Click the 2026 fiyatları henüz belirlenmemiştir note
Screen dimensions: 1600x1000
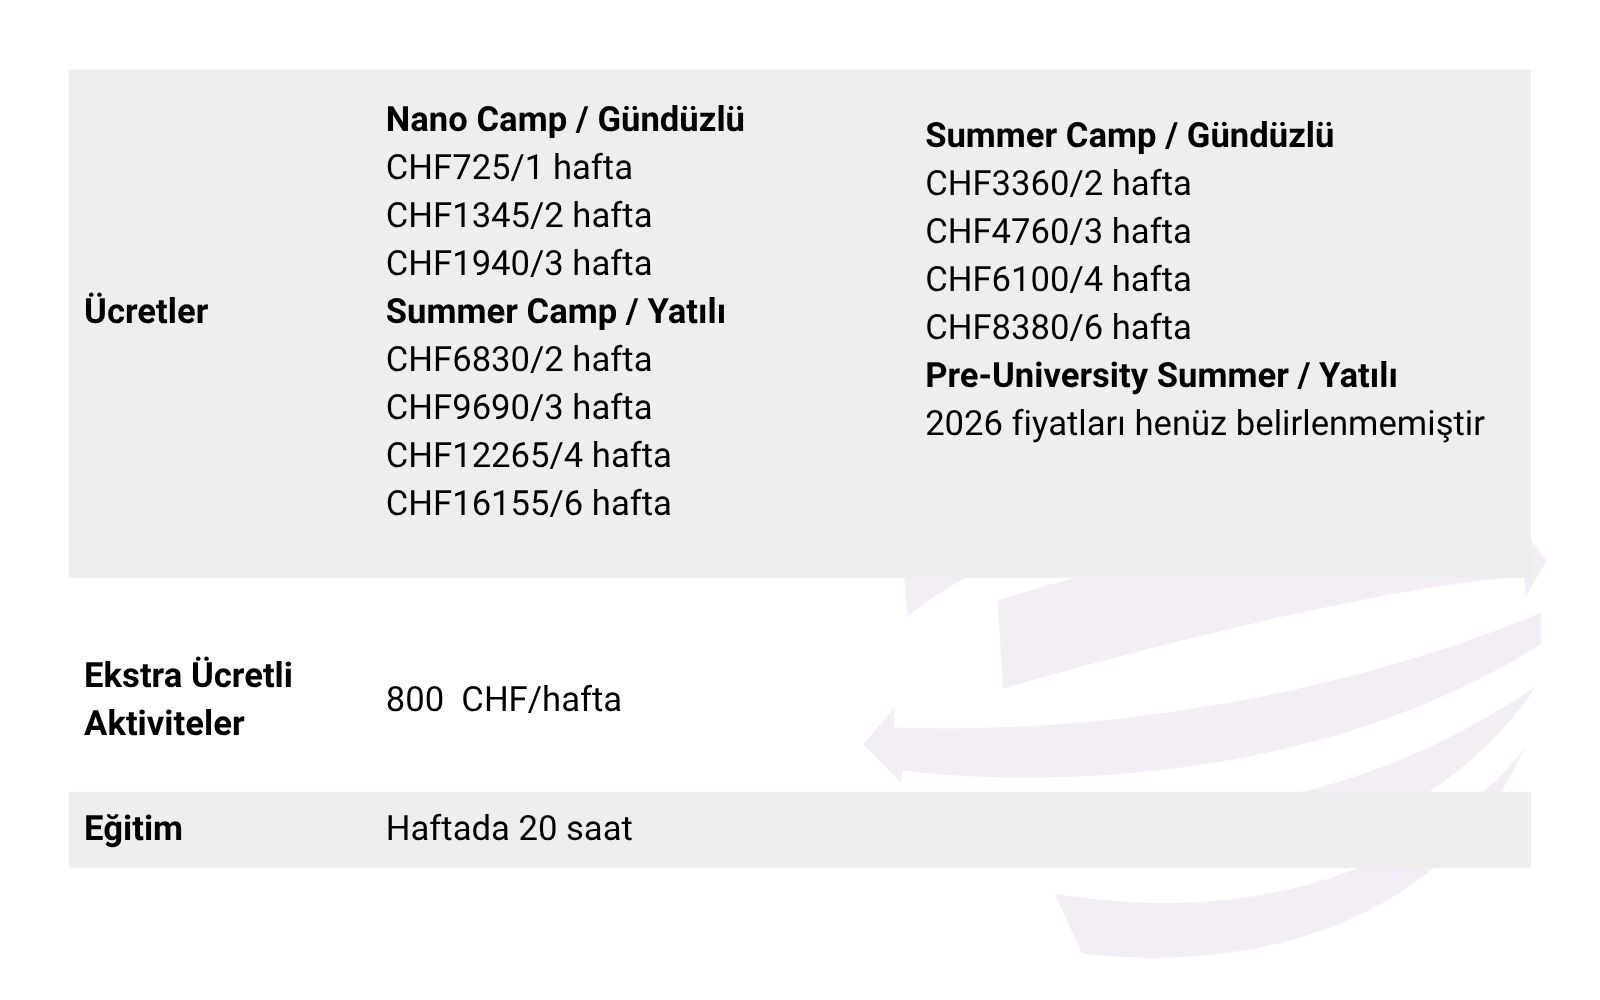pyautogui.click(x=1204, y=423)
